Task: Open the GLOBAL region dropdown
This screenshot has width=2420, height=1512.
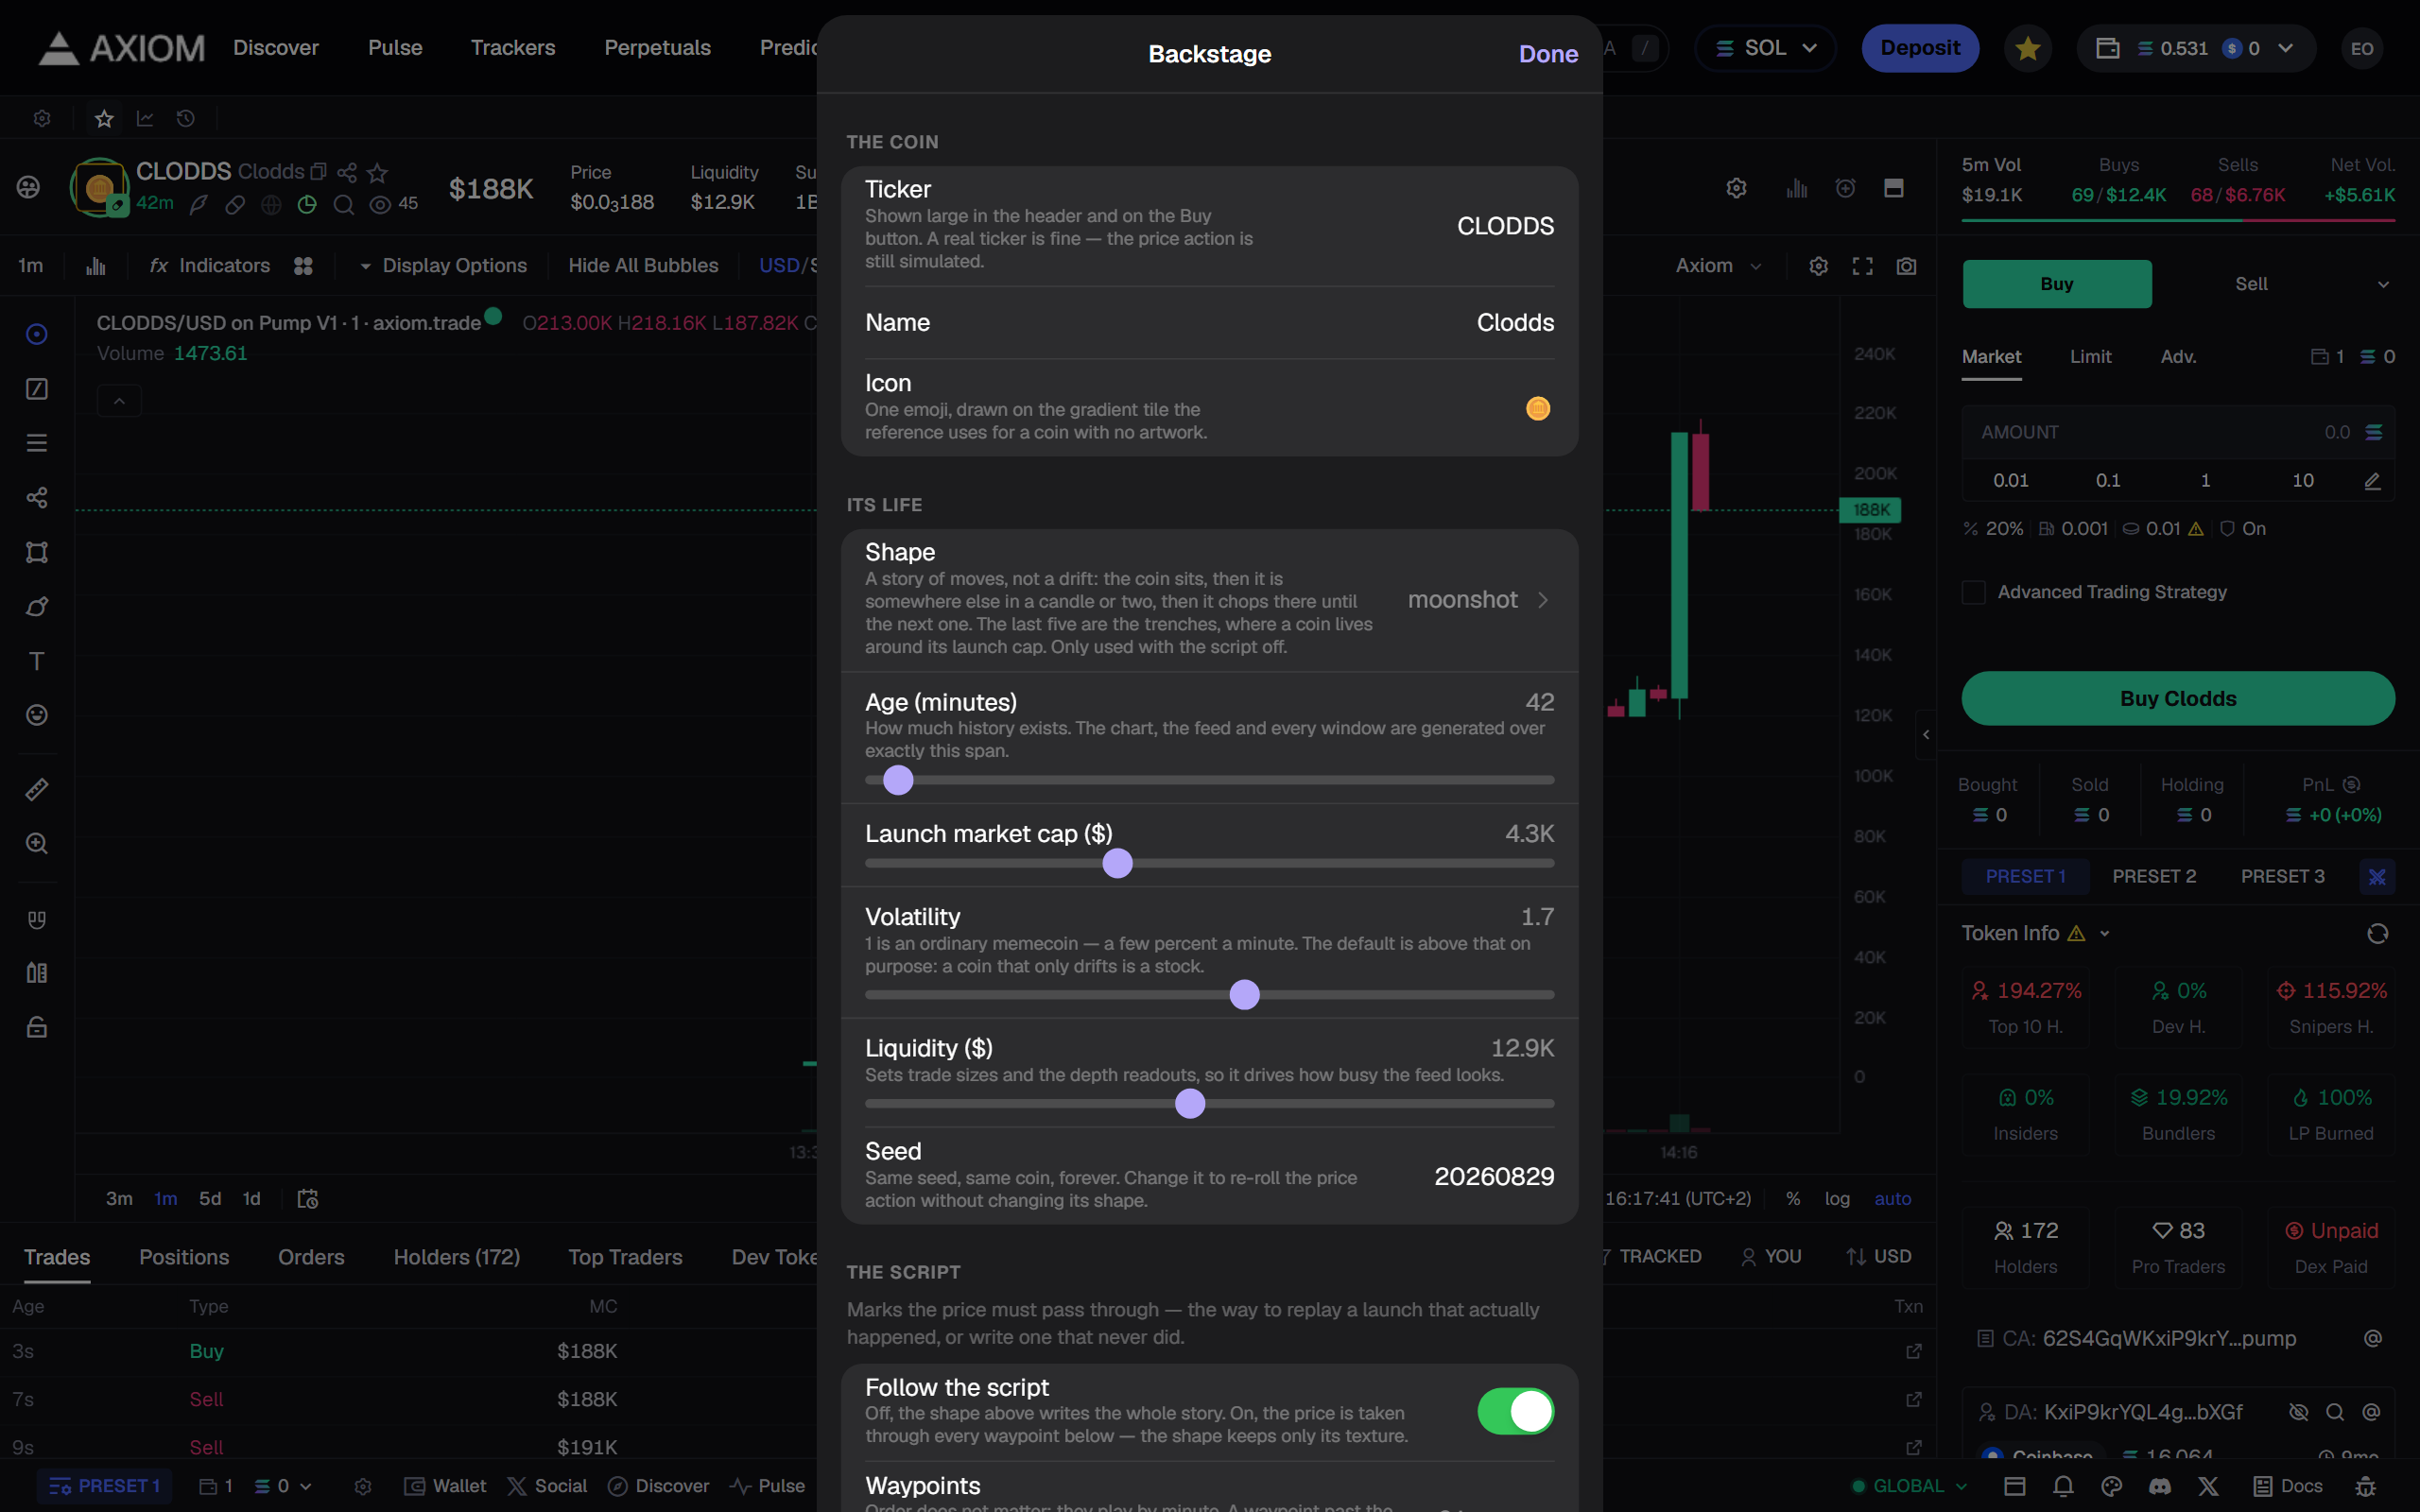Action: click(x=1909, y=1486)
